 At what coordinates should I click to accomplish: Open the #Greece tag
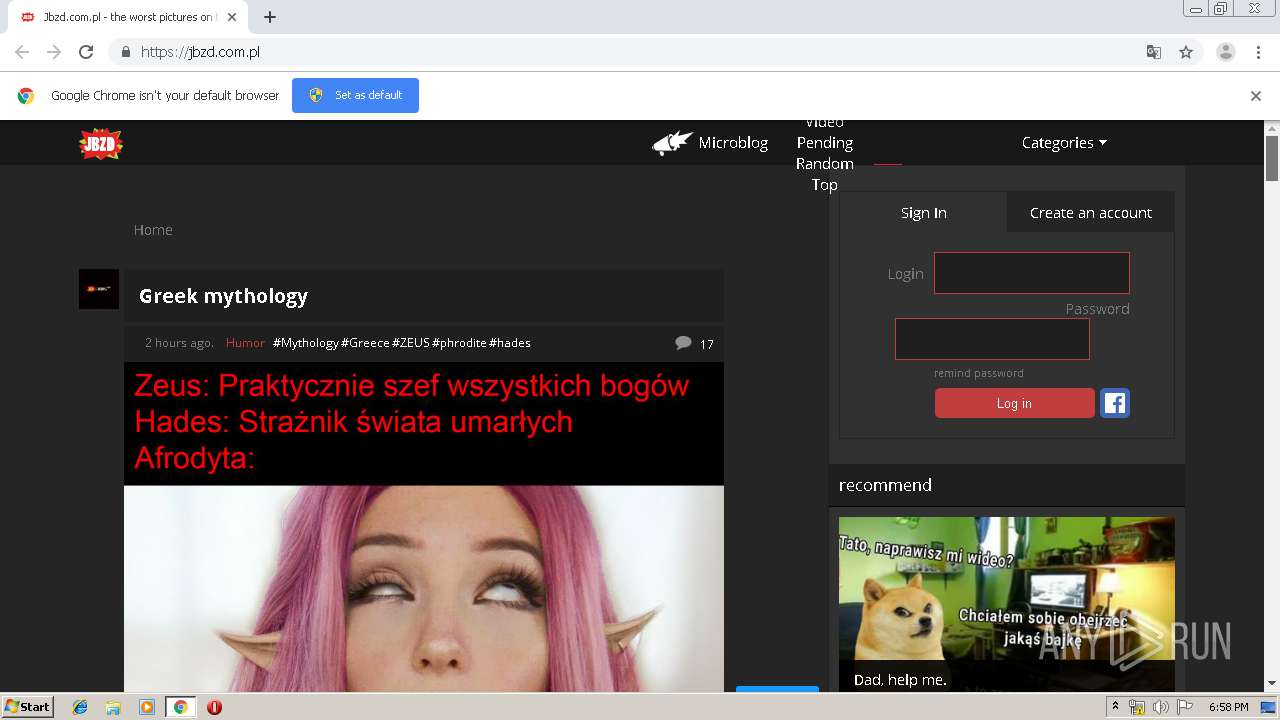(x=365, y=342)
